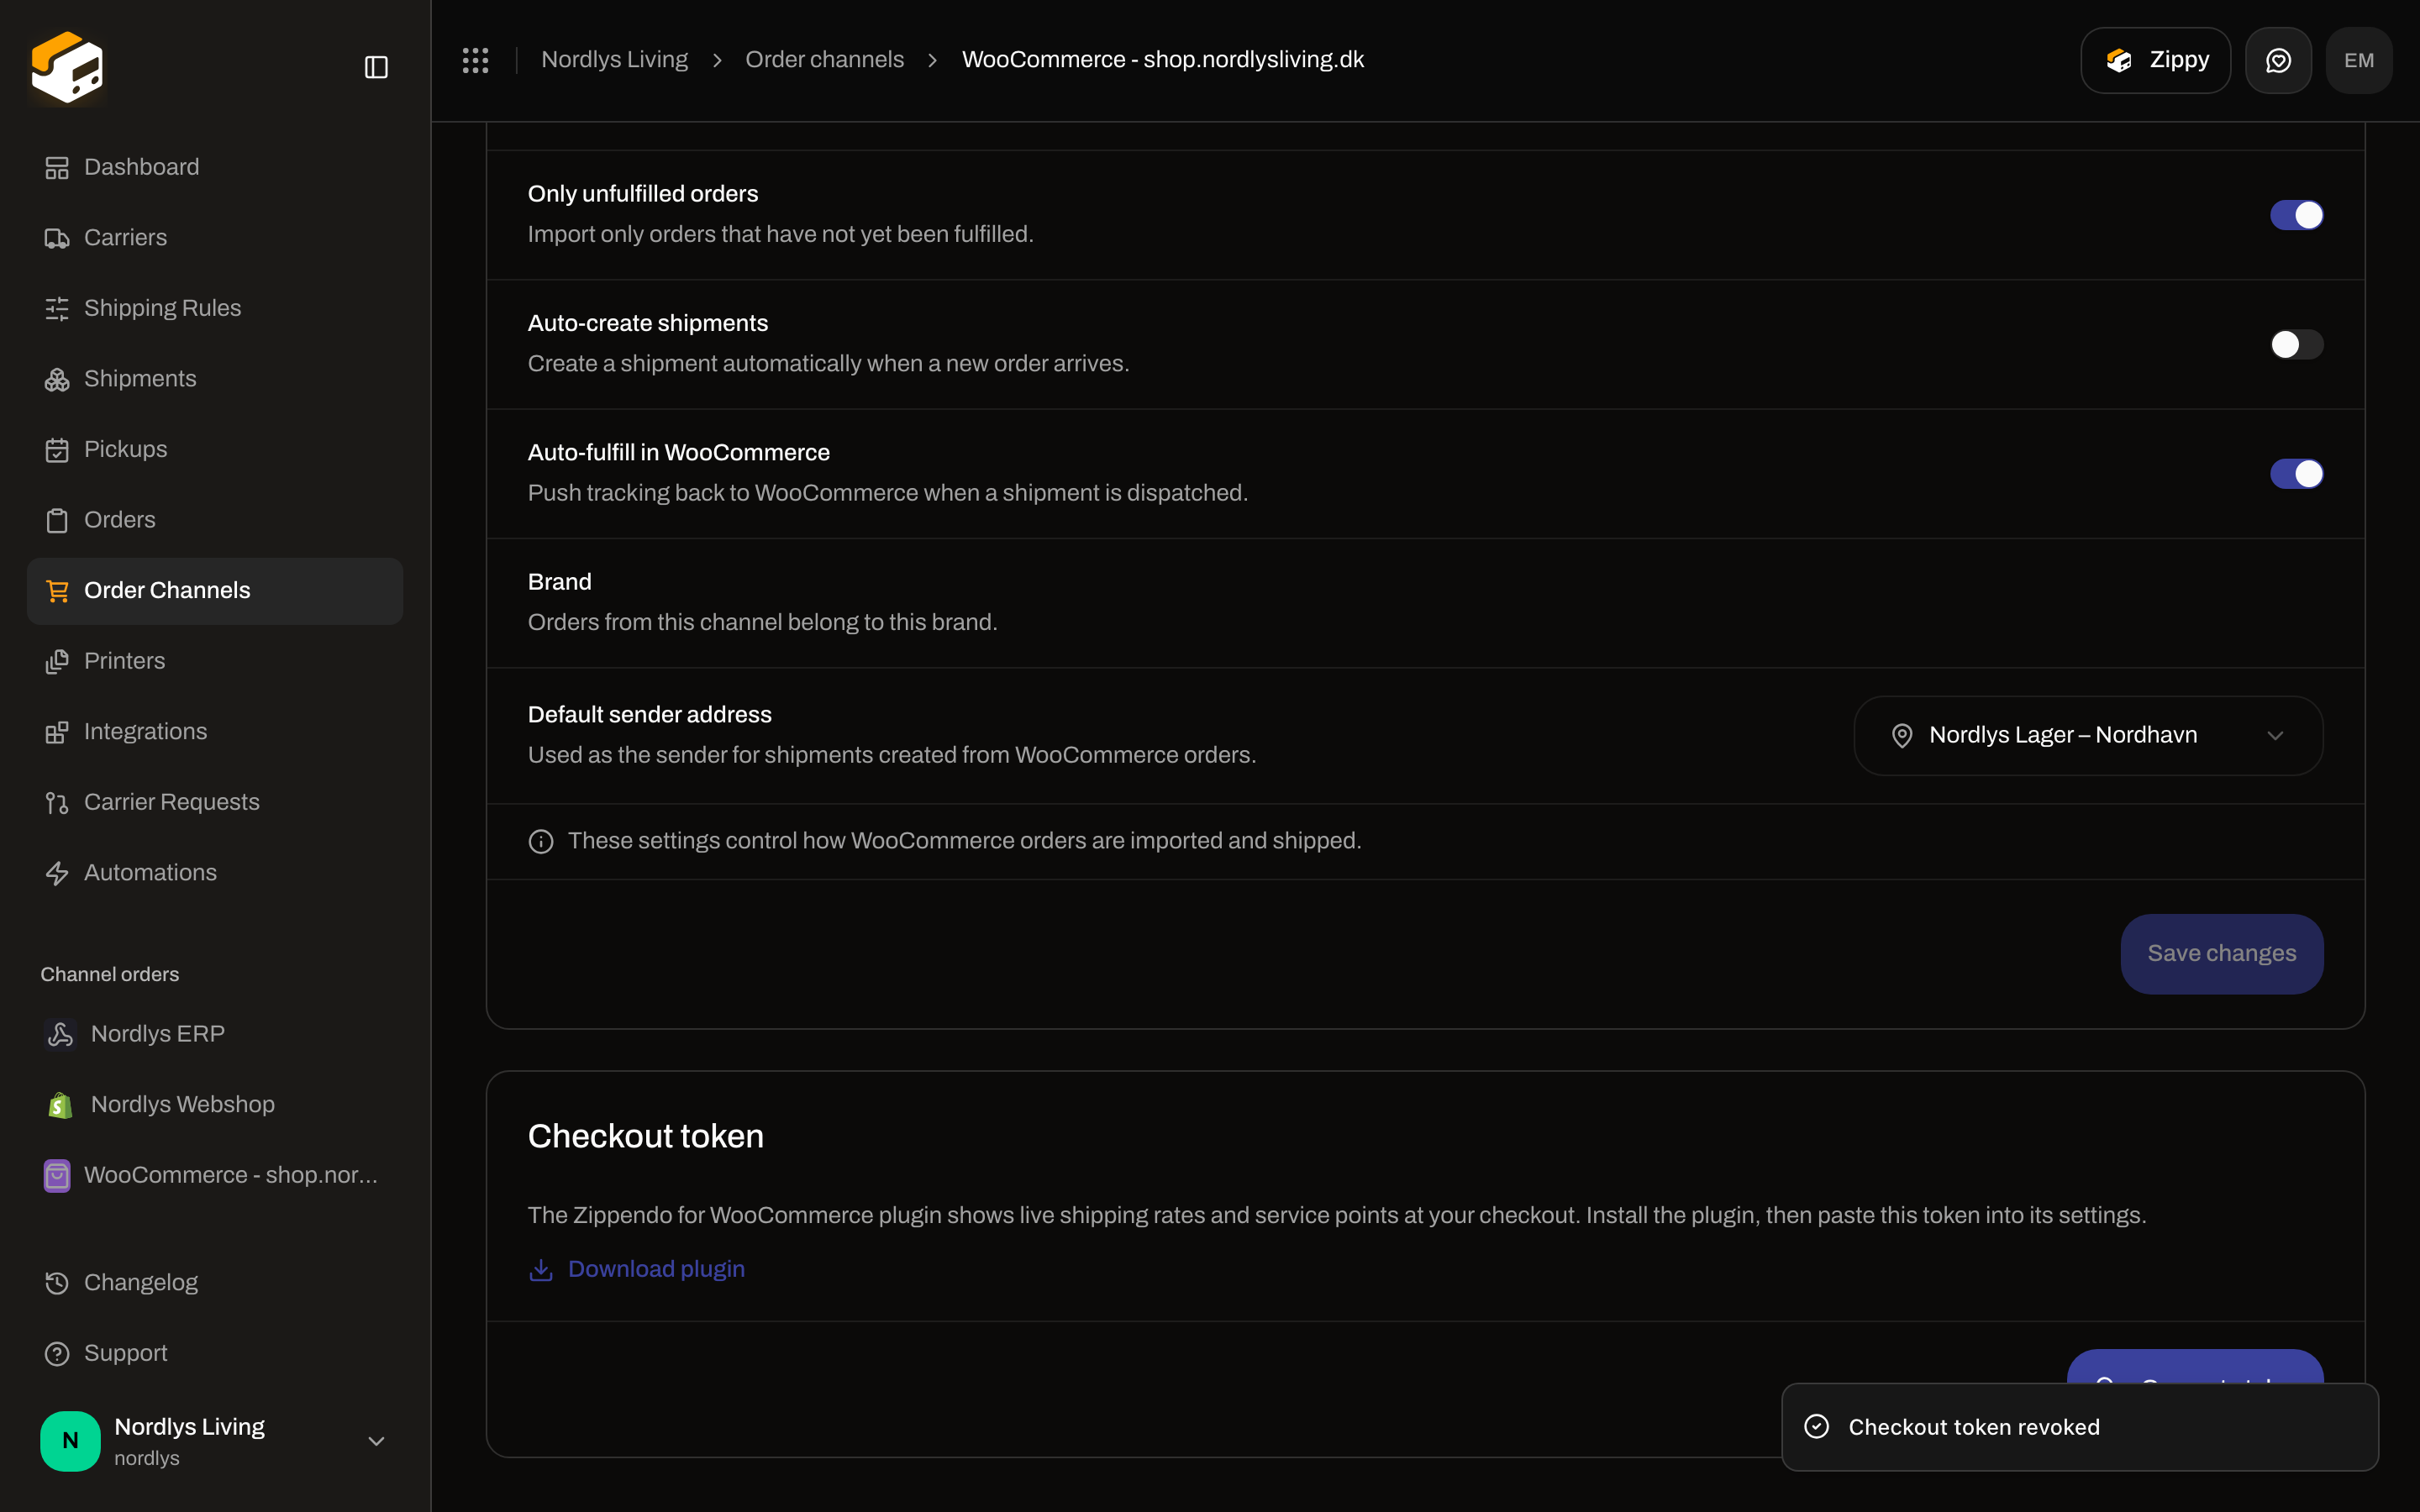
Task: Click the Changelog history icon
Action: 57,1283
